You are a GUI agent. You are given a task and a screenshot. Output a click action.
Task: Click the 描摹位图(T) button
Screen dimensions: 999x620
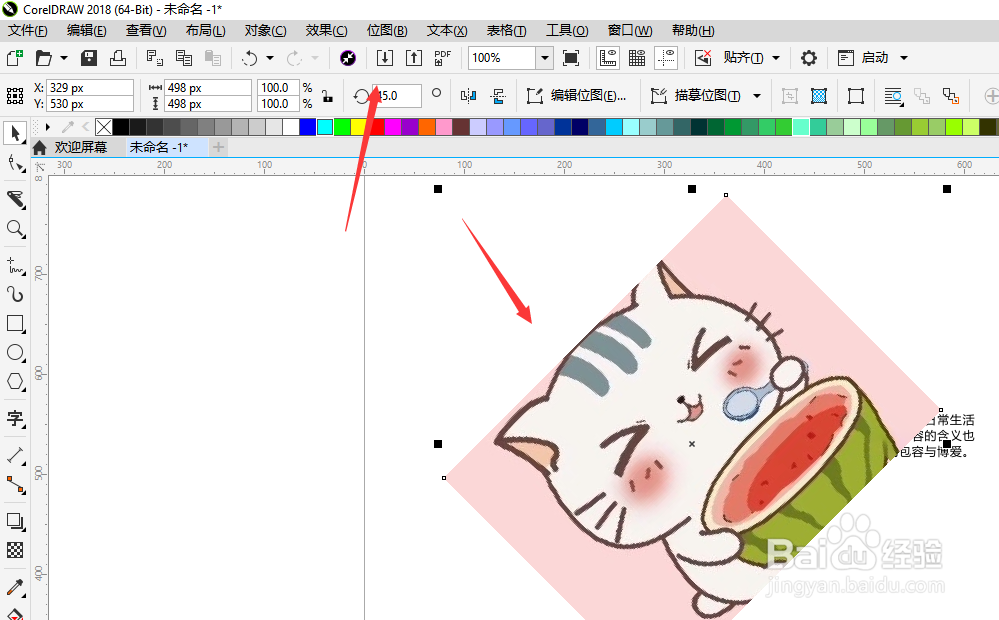pos(696,96)
